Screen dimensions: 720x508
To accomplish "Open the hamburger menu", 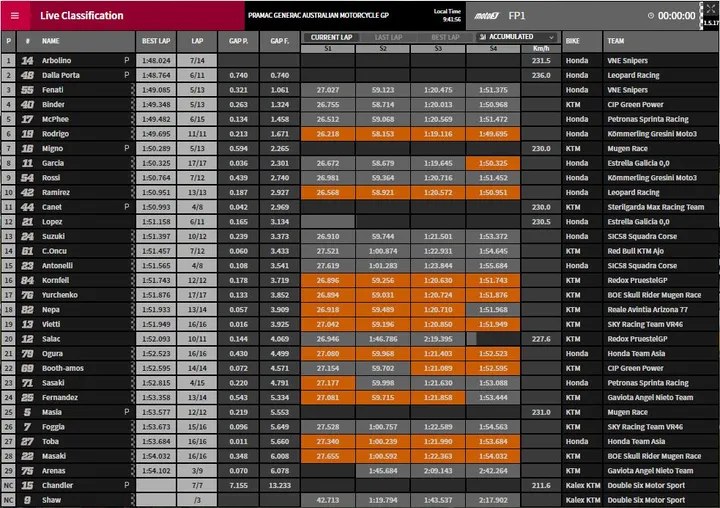I will (x=15, y=16).
